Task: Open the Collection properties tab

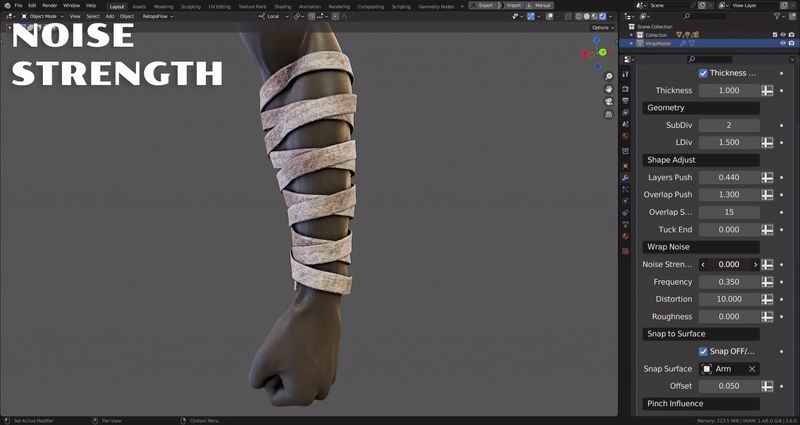Action: click(626, 151)
